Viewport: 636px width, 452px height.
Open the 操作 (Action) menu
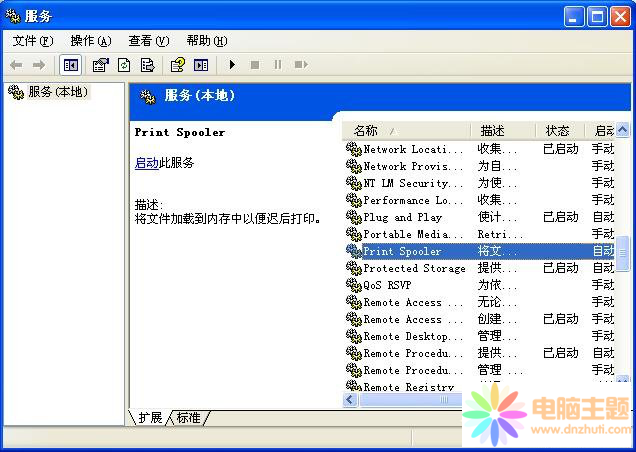coord(90,41)
